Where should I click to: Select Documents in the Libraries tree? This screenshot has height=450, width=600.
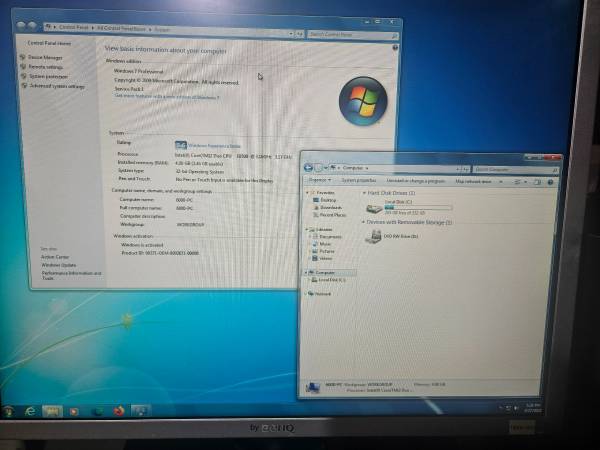coord(331,236)
